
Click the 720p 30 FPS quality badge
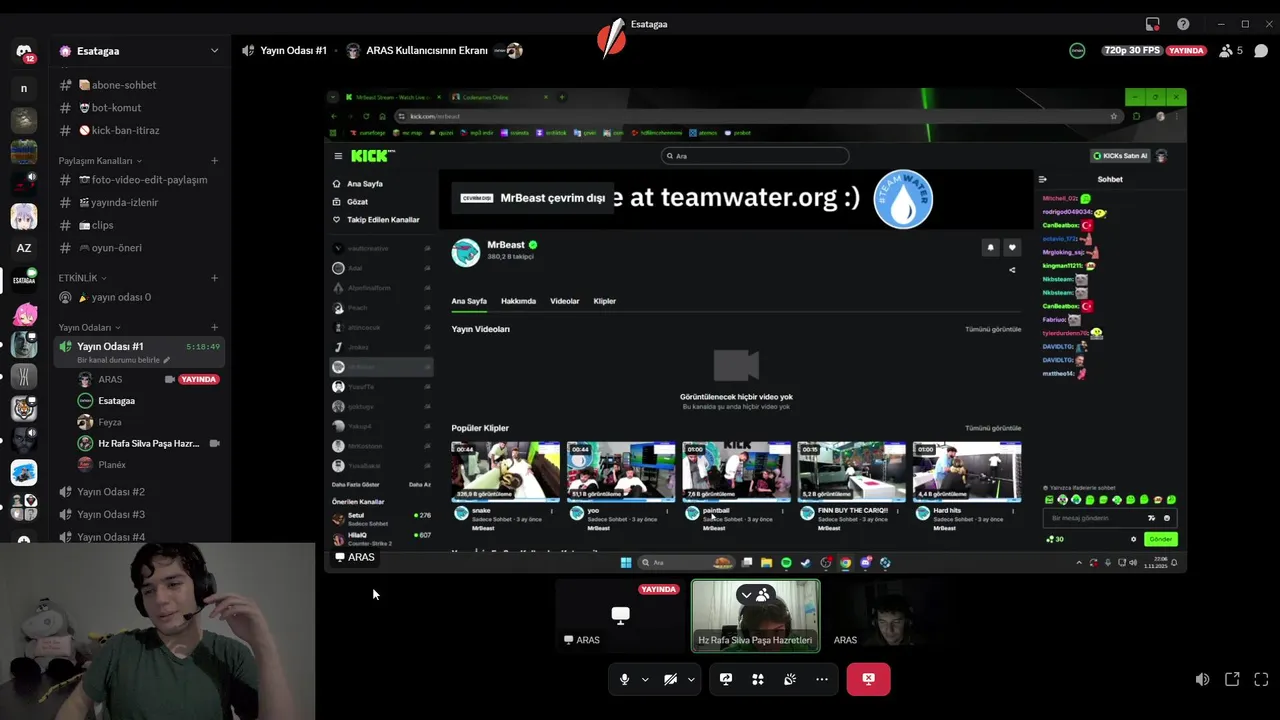tap(1131, 50)
